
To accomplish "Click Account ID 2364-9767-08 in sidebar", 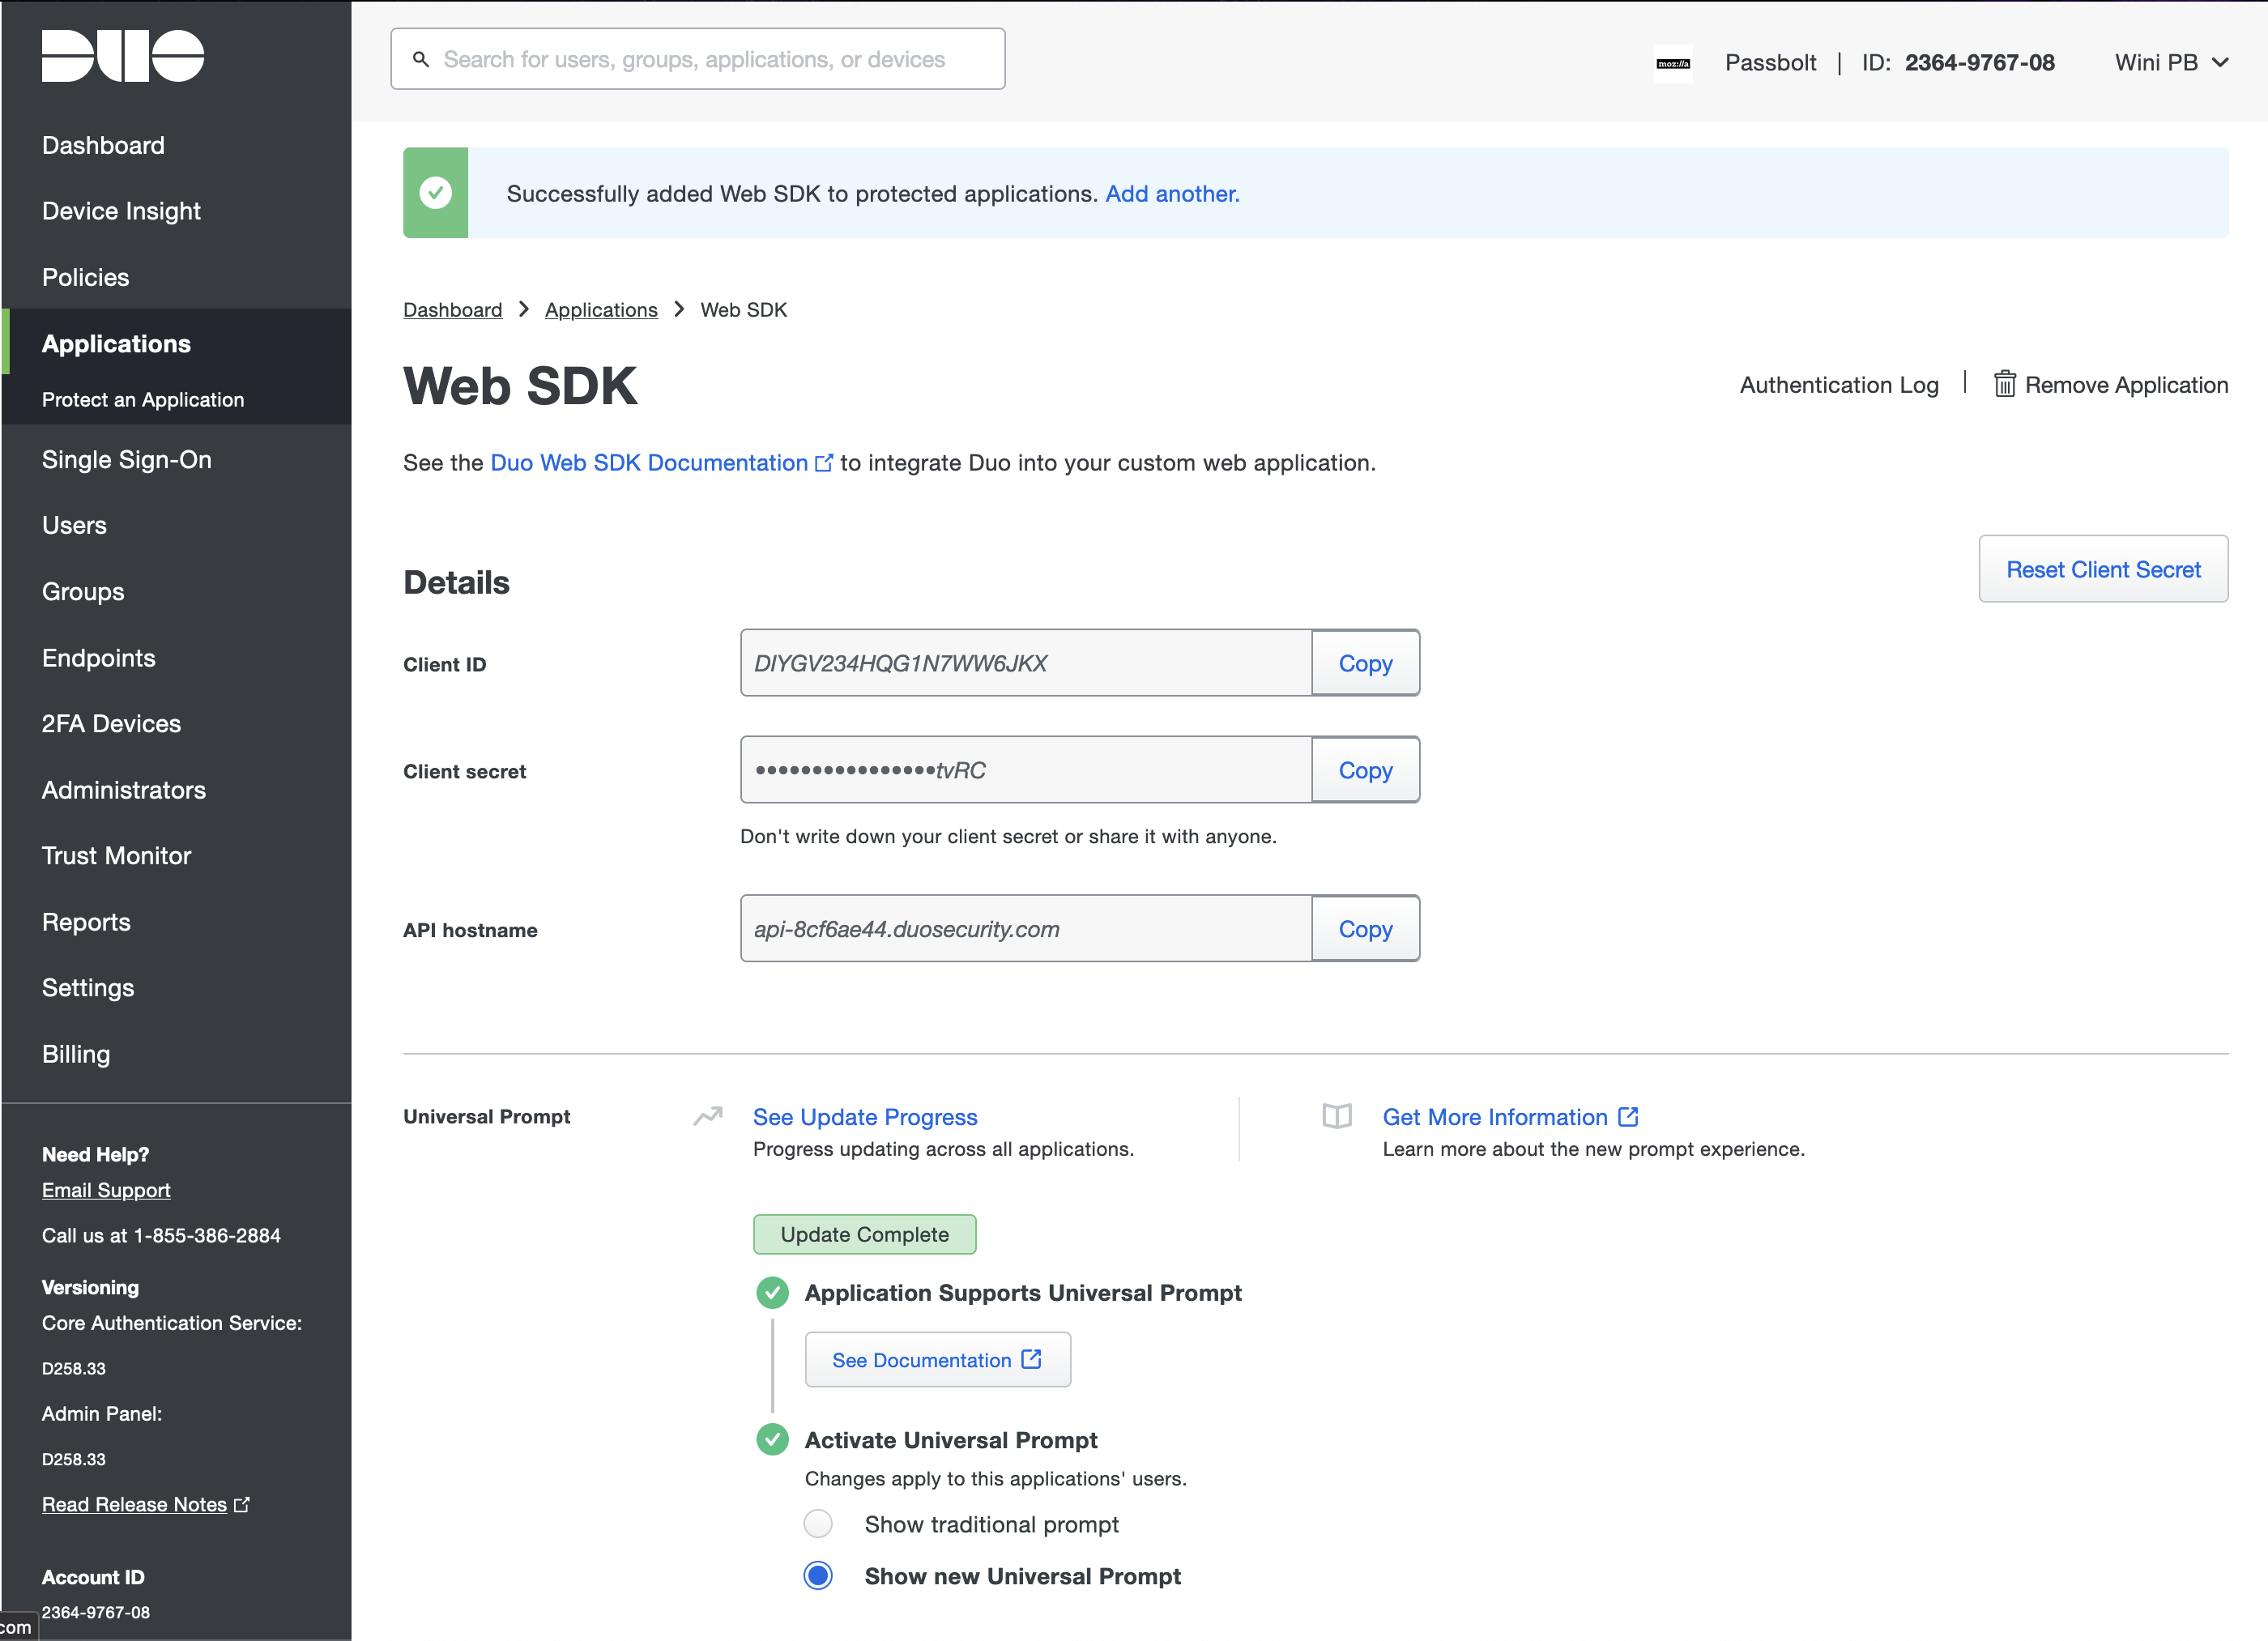I will 96,1612.
